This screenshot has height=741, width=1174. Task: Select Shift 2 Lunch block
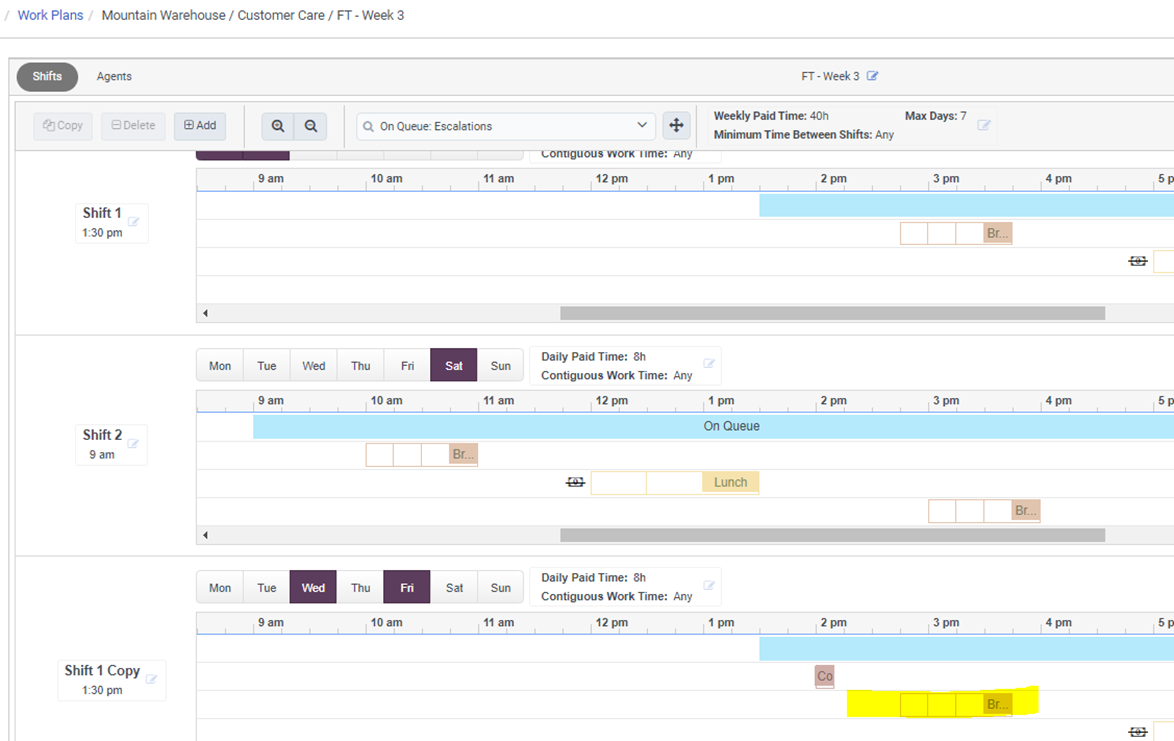click(730, 482)
